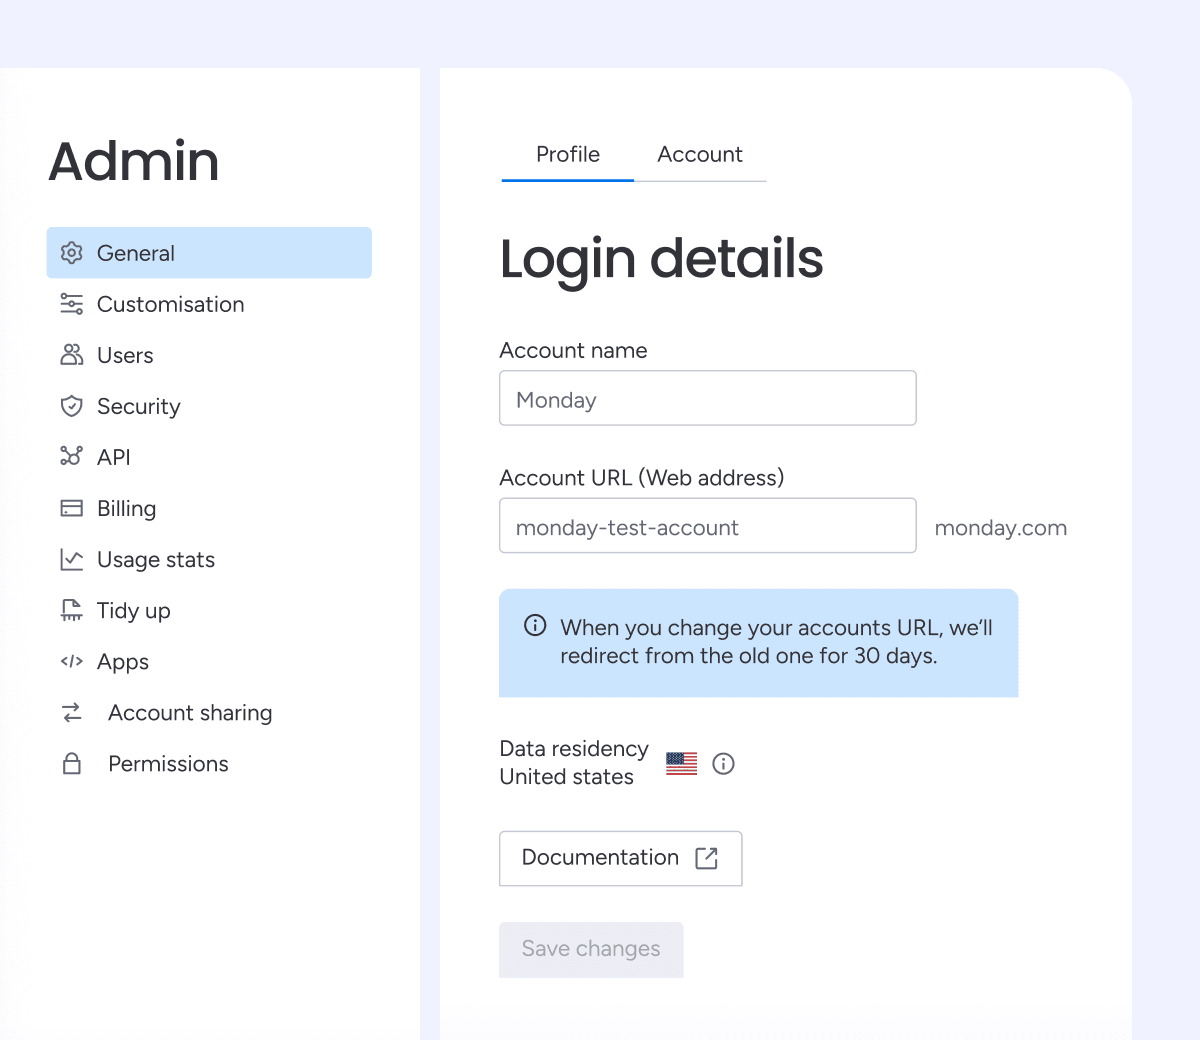Switch to the Profile tab

point(568,155)
